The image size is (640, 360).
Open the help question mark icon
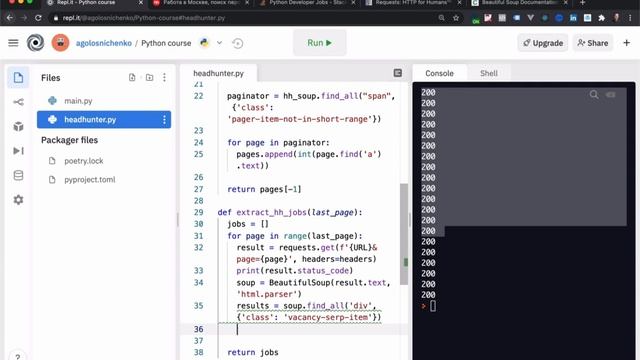(x=18, y=357)
